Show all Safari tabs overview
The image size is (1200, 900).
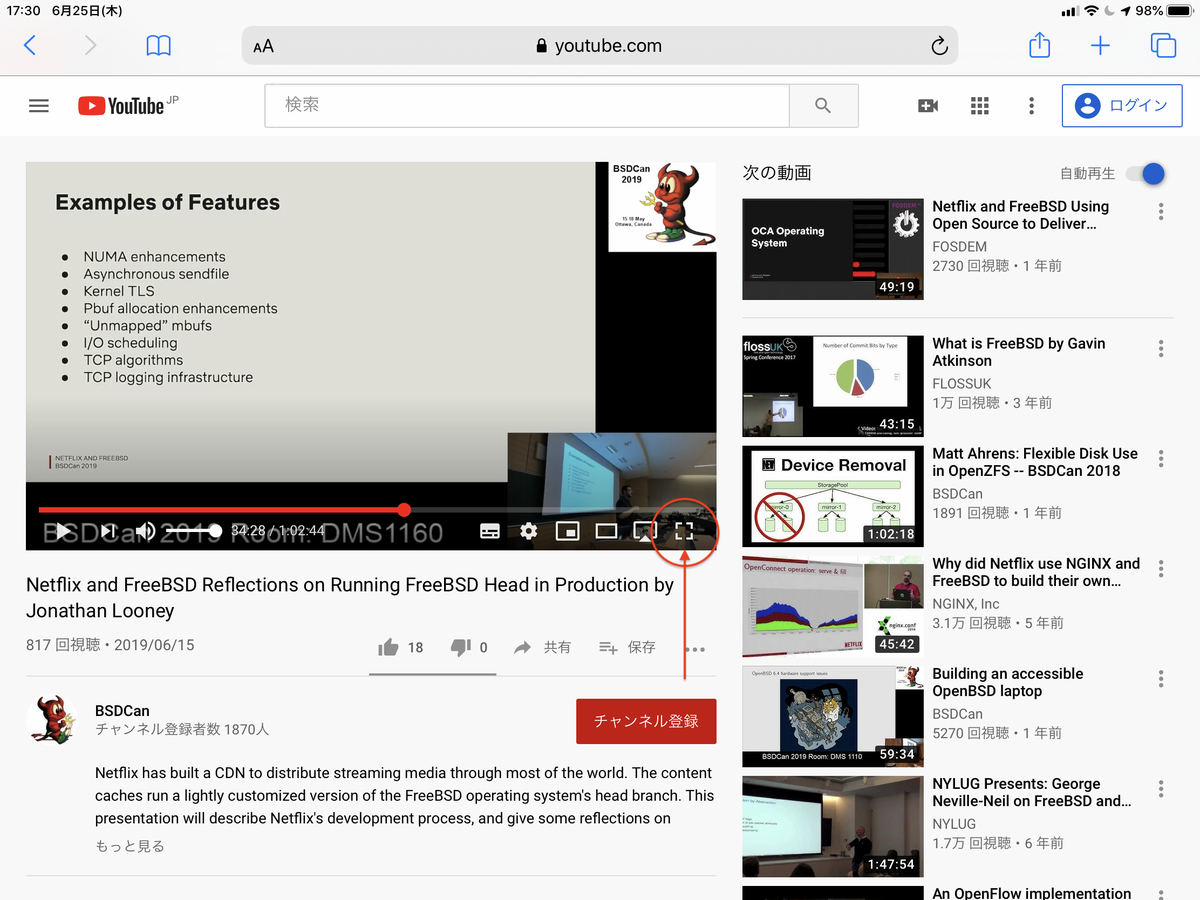(x=1163, y=45)
